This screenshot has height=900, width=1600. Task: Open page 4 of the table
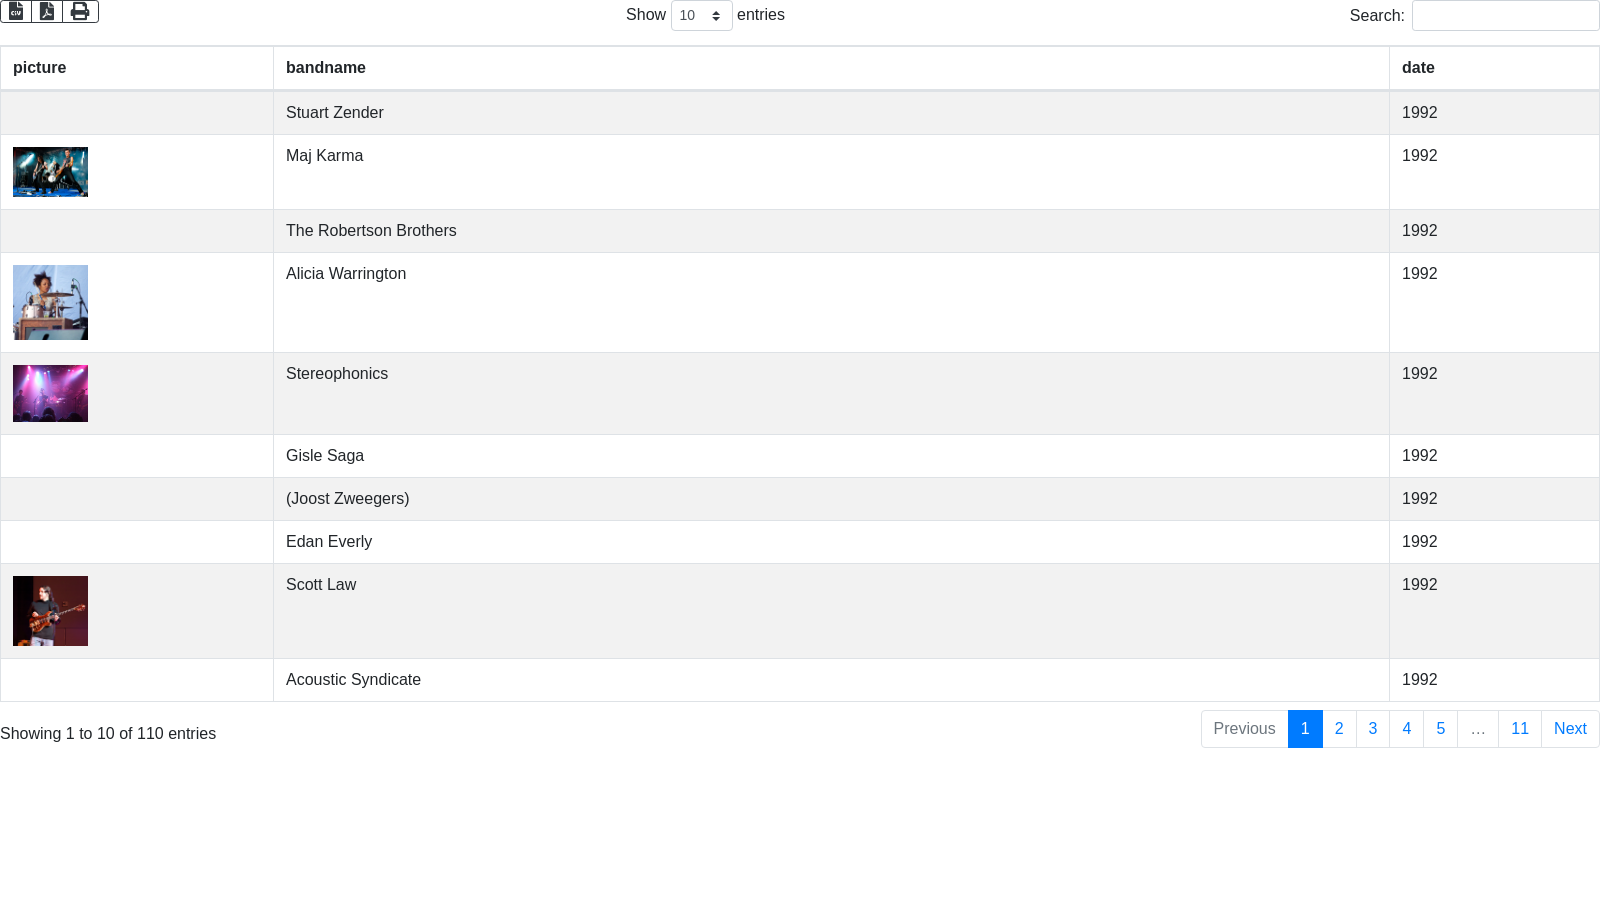coord(1406,729)
